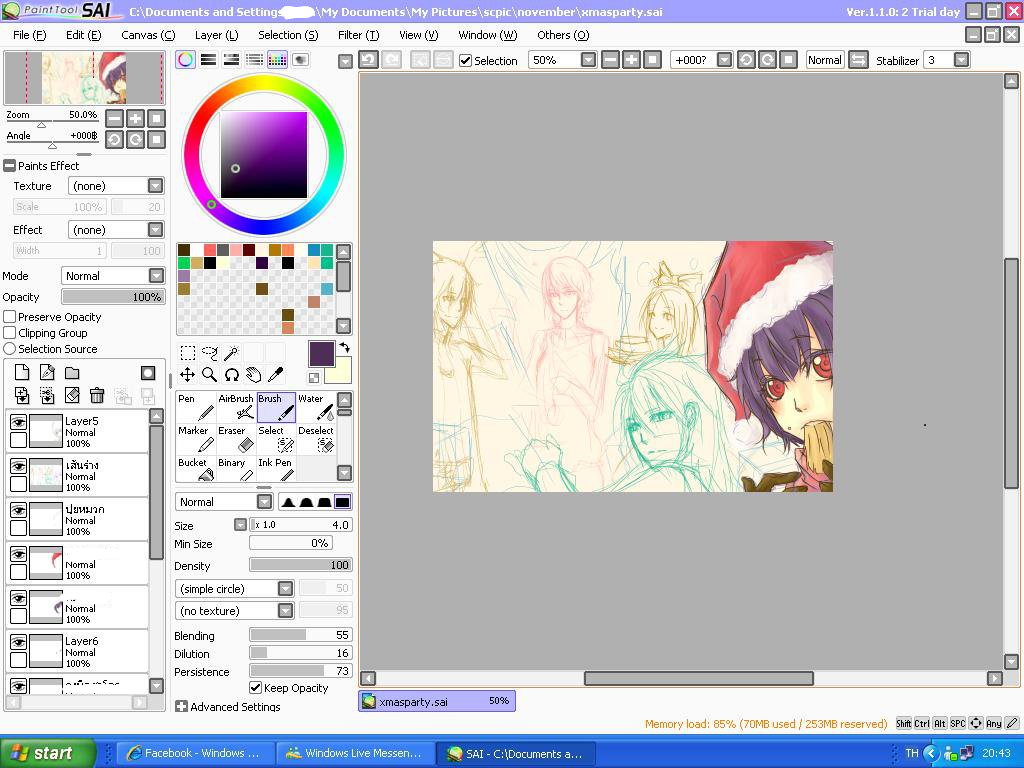The image size is (1024, 768).
Task: Select the Bucket fill tool
Action: tap(196, 470)
